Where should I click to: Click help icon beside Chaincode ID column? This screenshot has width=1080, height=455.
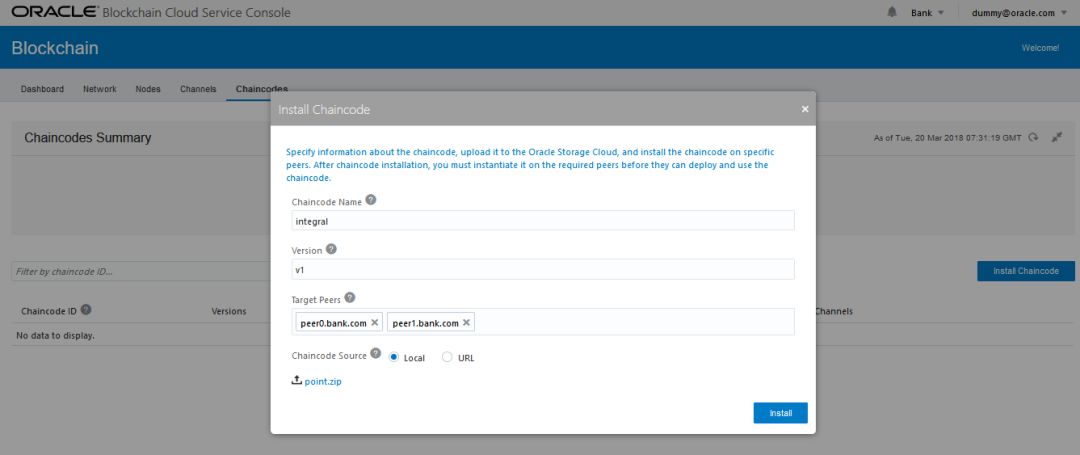click(86, 311)
